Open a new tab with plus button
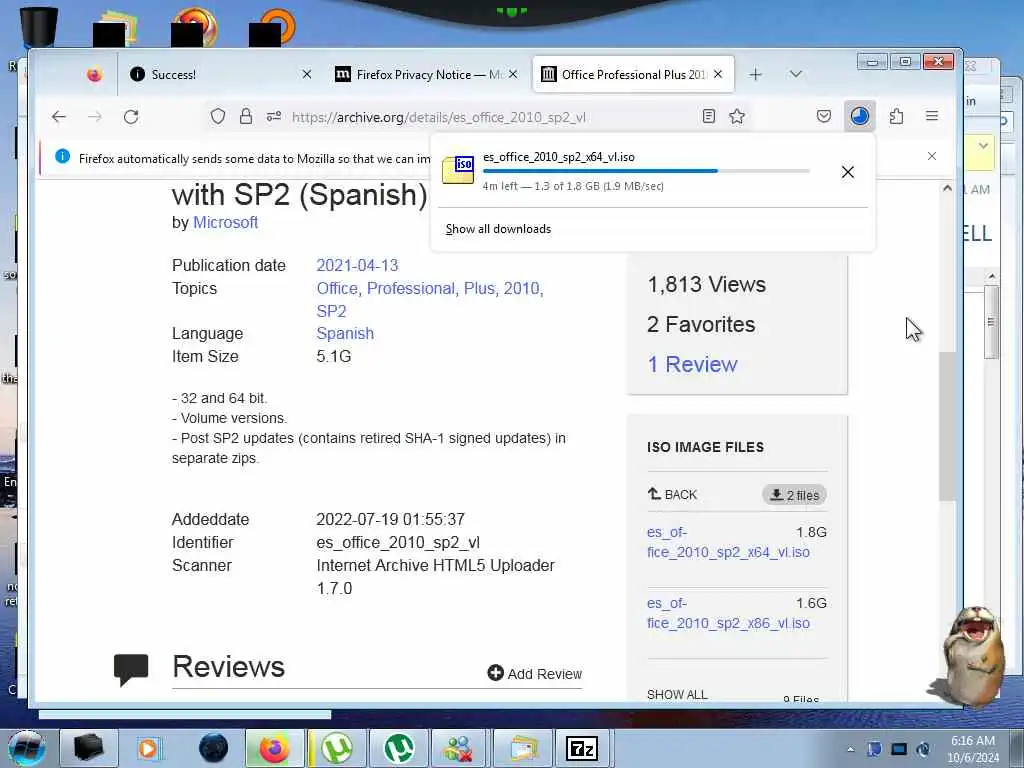The height and width of the screenshot is (768, 1024). [756, 74]
